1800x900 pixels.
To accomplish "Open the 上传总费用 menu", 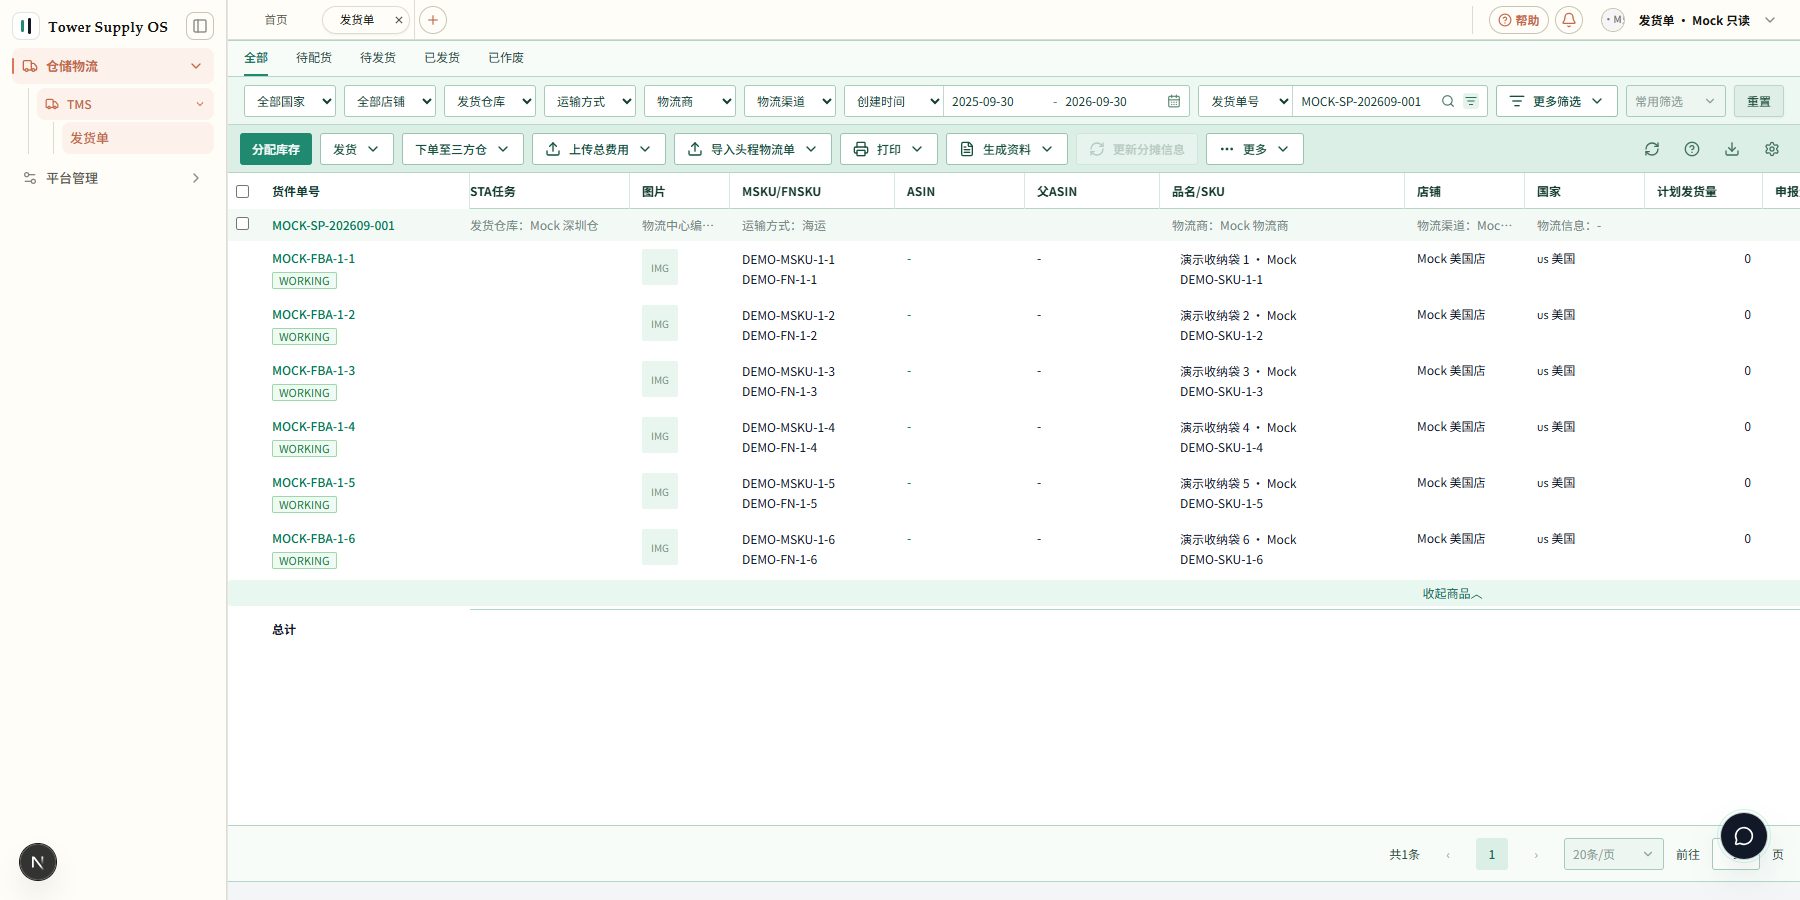I will (599, 149).
